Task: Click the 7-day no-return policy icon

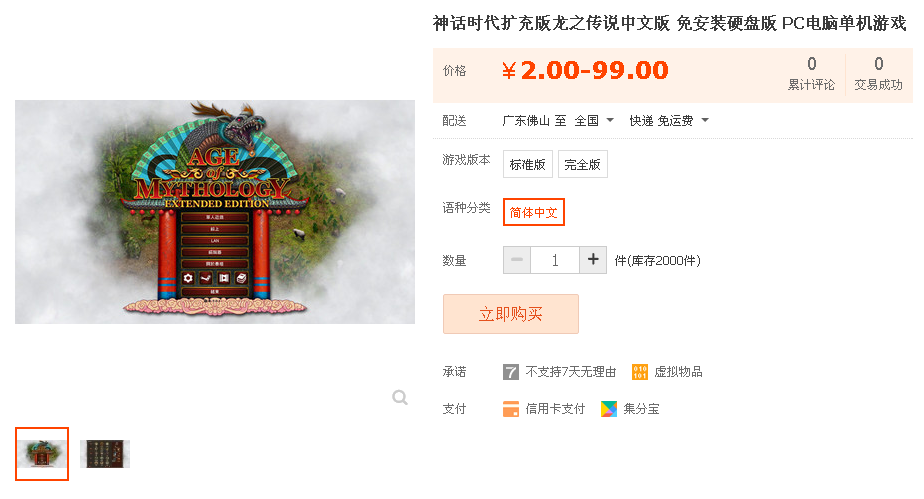Action: pos(510,372)
